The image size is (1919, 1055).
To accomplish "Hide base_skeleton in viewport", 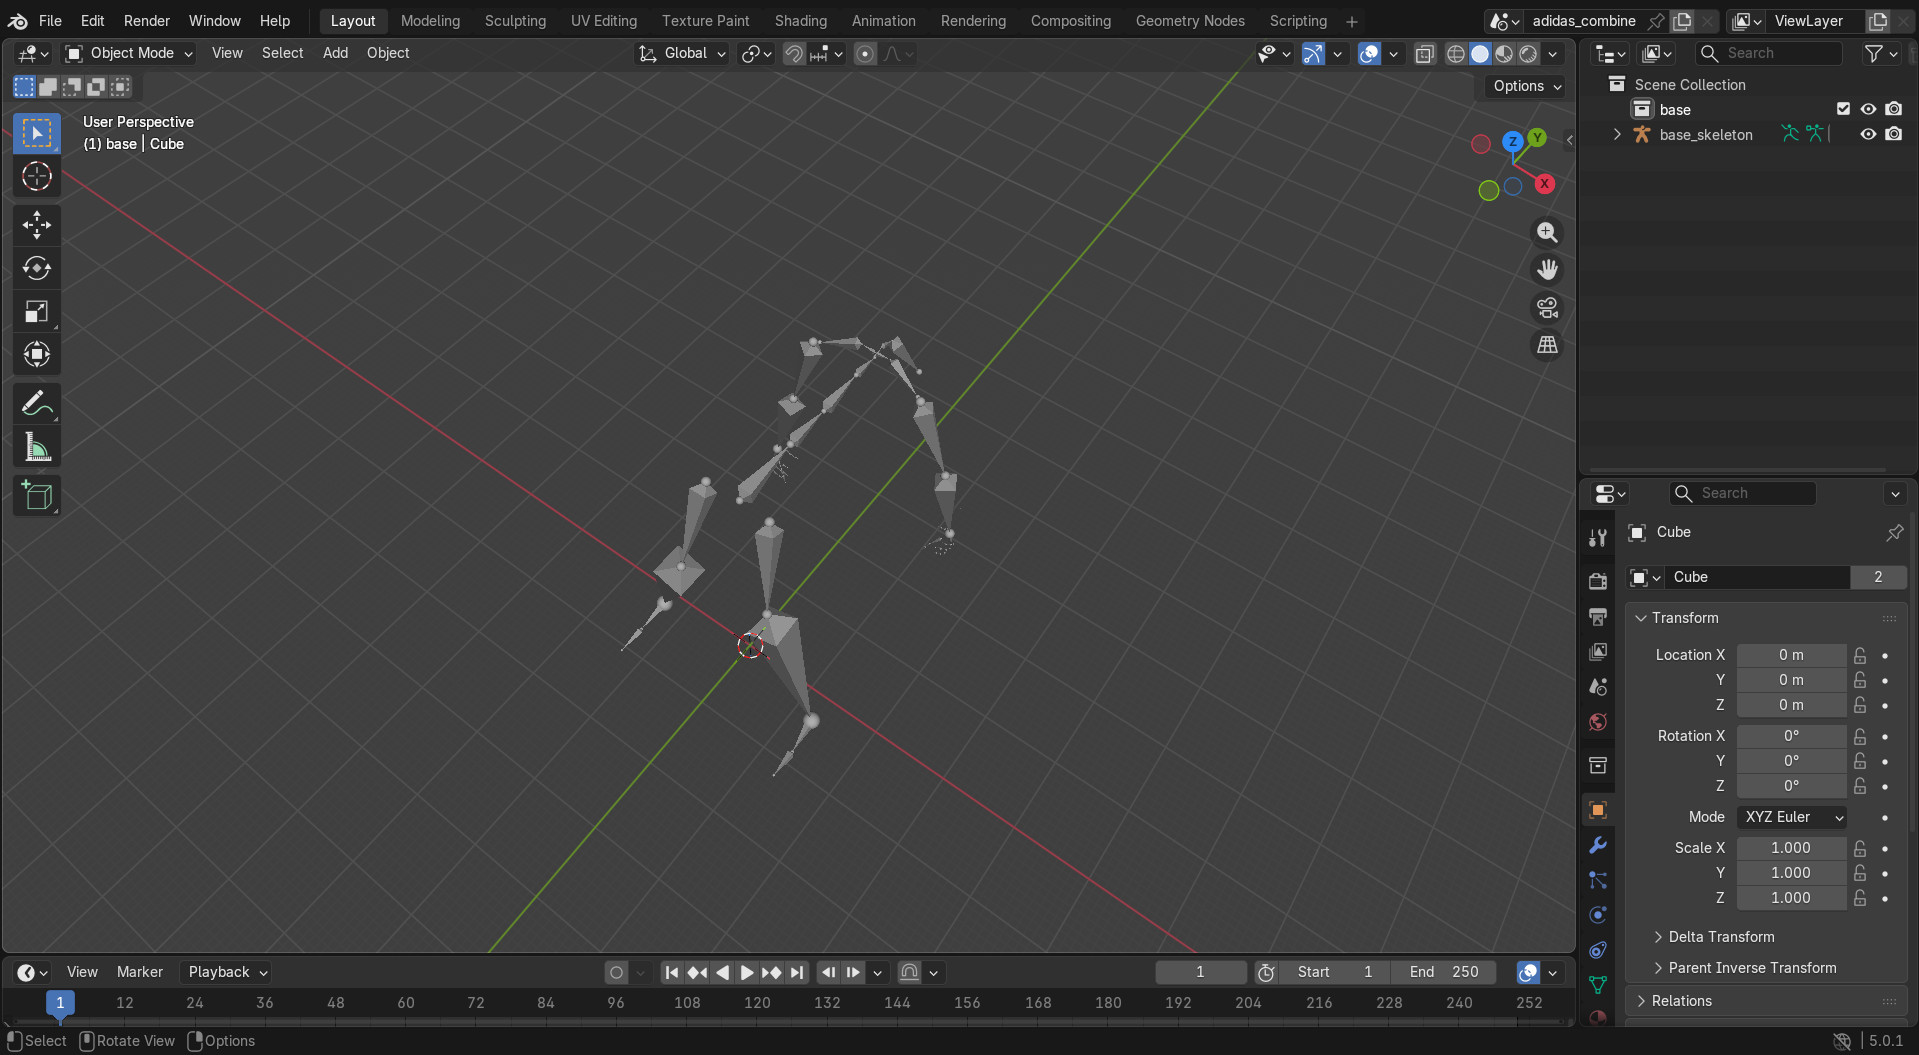I will 1868,134.
